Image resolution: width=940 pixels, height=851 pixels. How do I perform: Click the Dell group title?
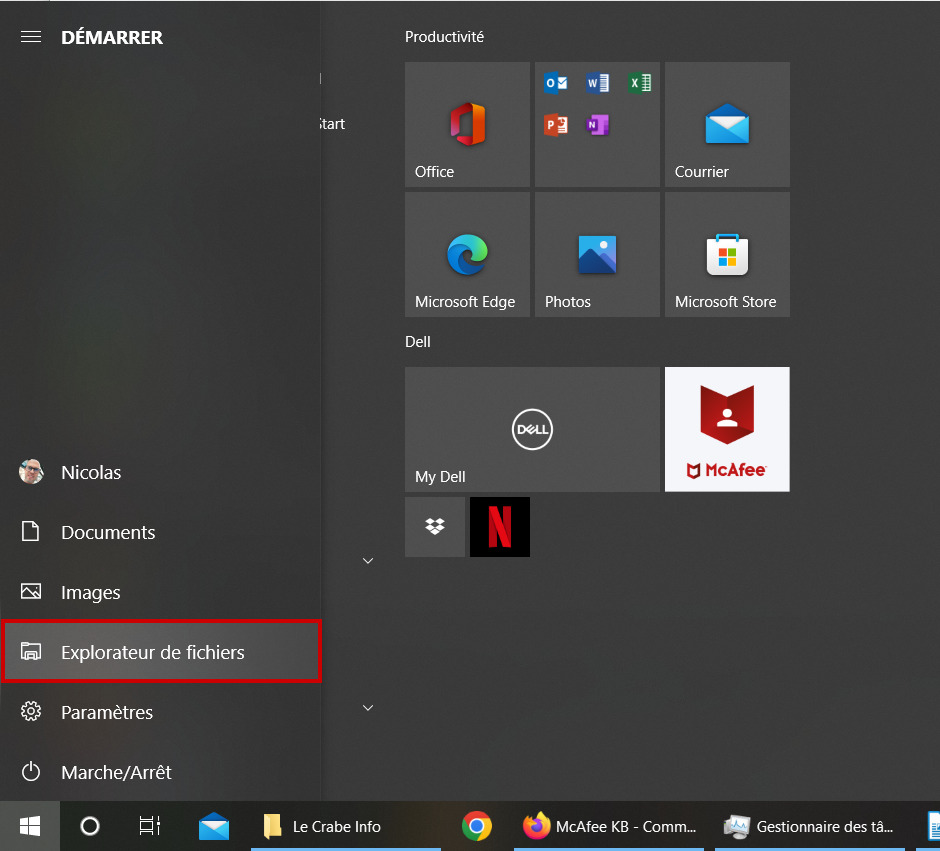418,342
